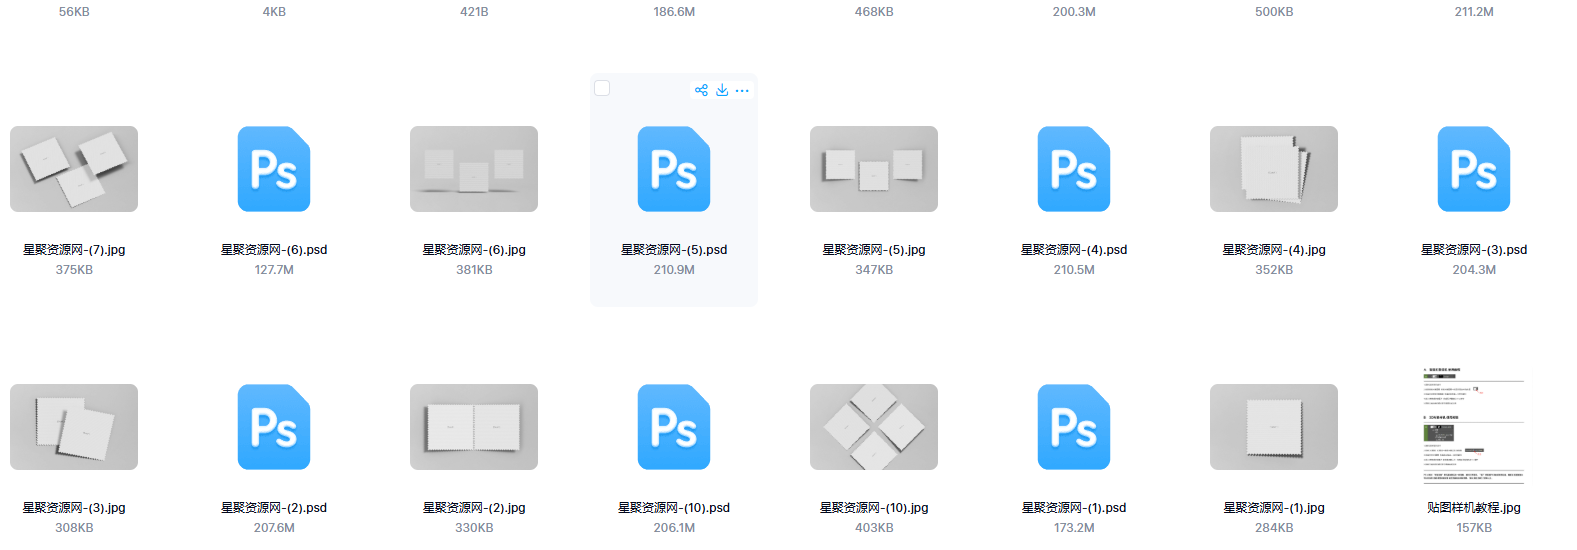
Task: Open thumbnail of 星聚资源网-(5).jpg
Action: 874,169
